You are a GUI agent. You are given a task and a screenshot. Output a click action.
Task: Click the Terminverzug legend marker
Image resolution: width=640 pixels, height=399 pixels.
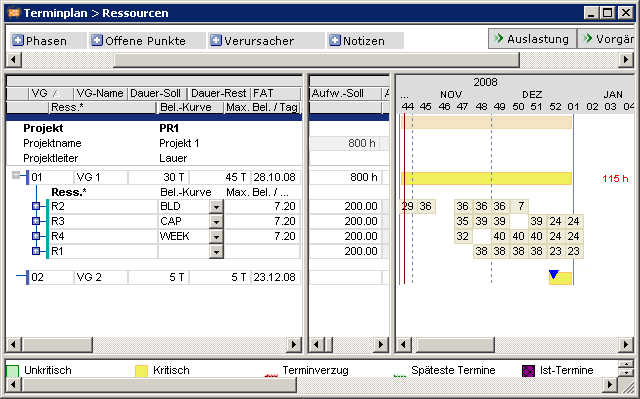click(271, 375)
